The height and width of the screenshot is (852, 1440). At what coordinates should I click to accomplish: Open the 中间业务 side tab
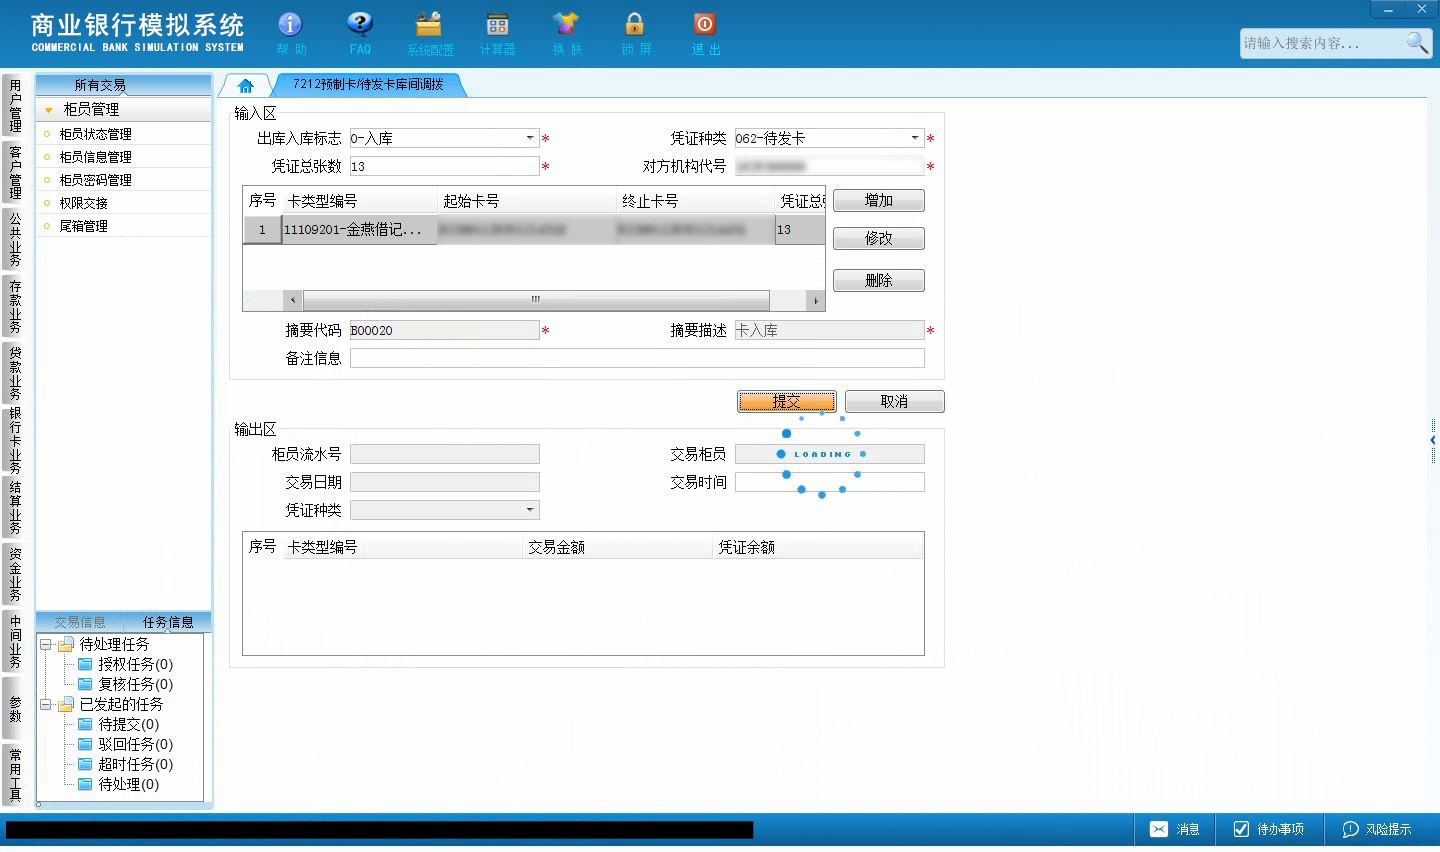pos(14,641)
